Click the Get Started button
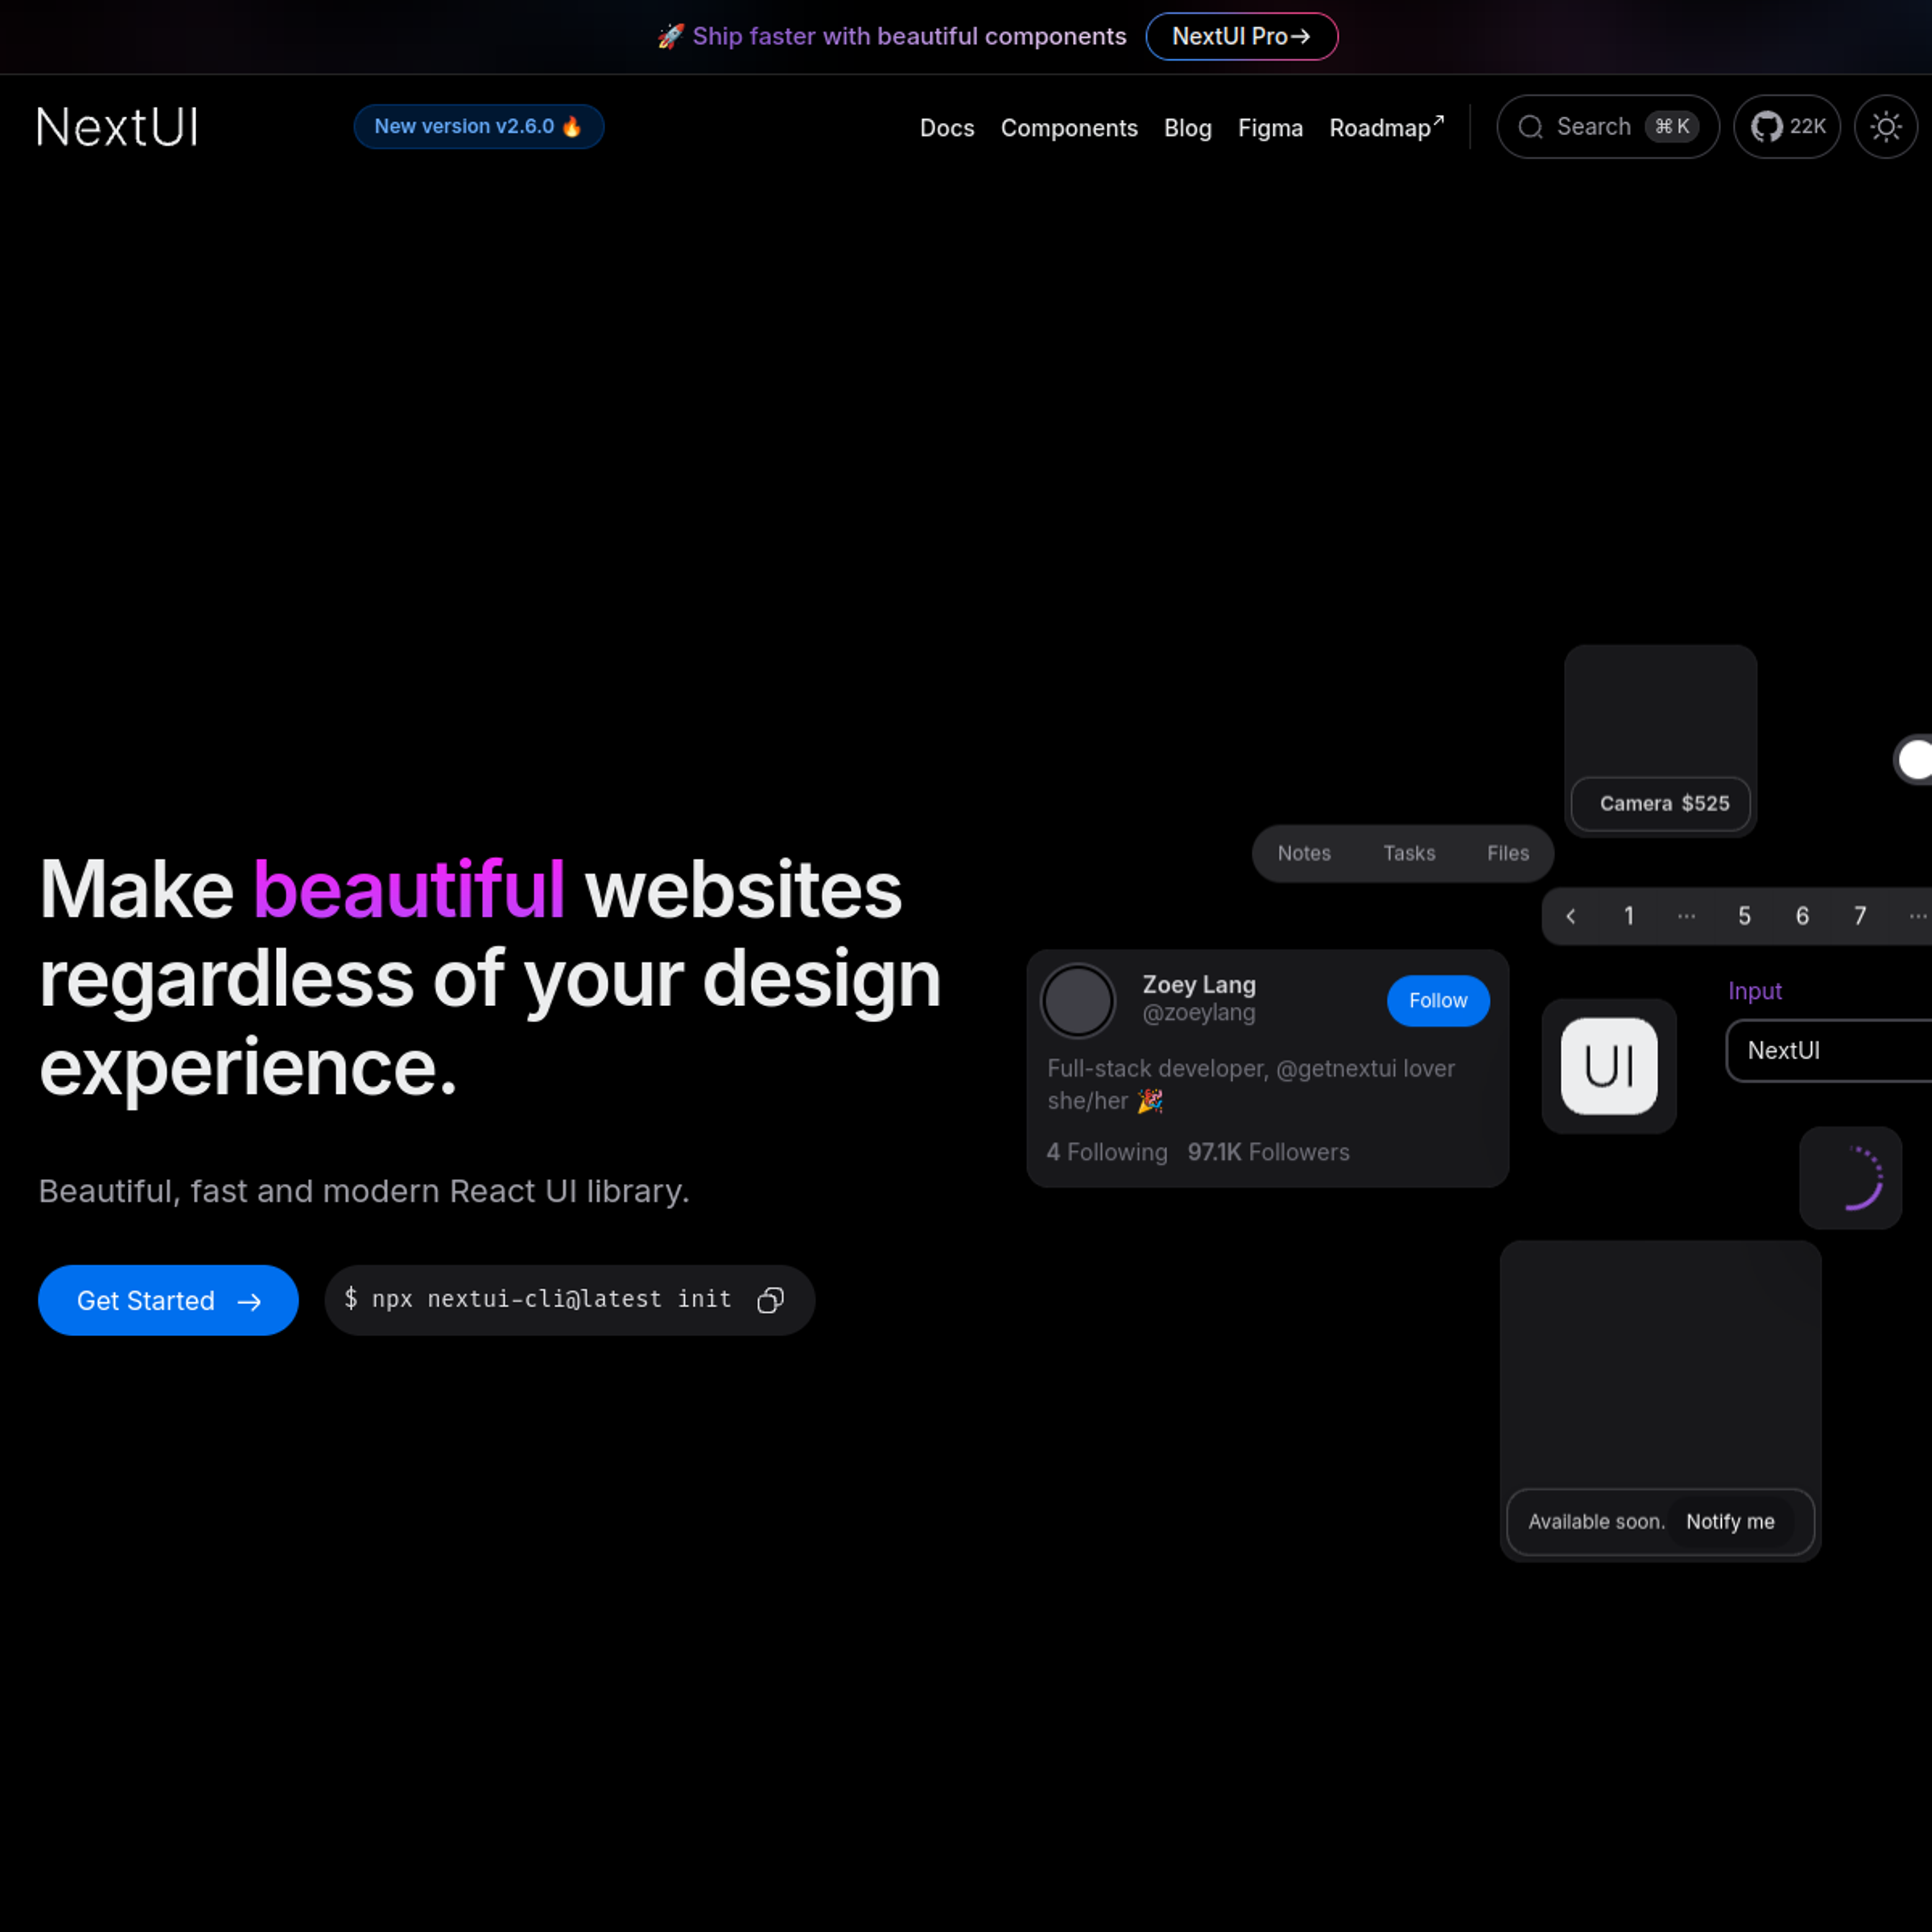The height and width of the screenshot is (1932, 1932). [x=168, y=1300]
